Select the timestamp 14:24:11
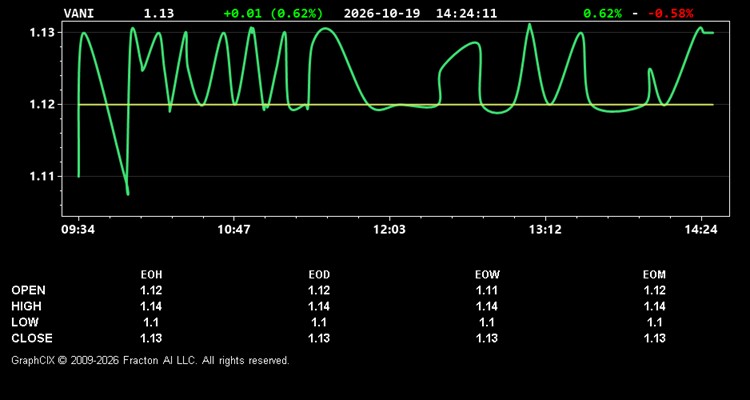The width and height of the screenshot is (750, 400). (466, 13)
